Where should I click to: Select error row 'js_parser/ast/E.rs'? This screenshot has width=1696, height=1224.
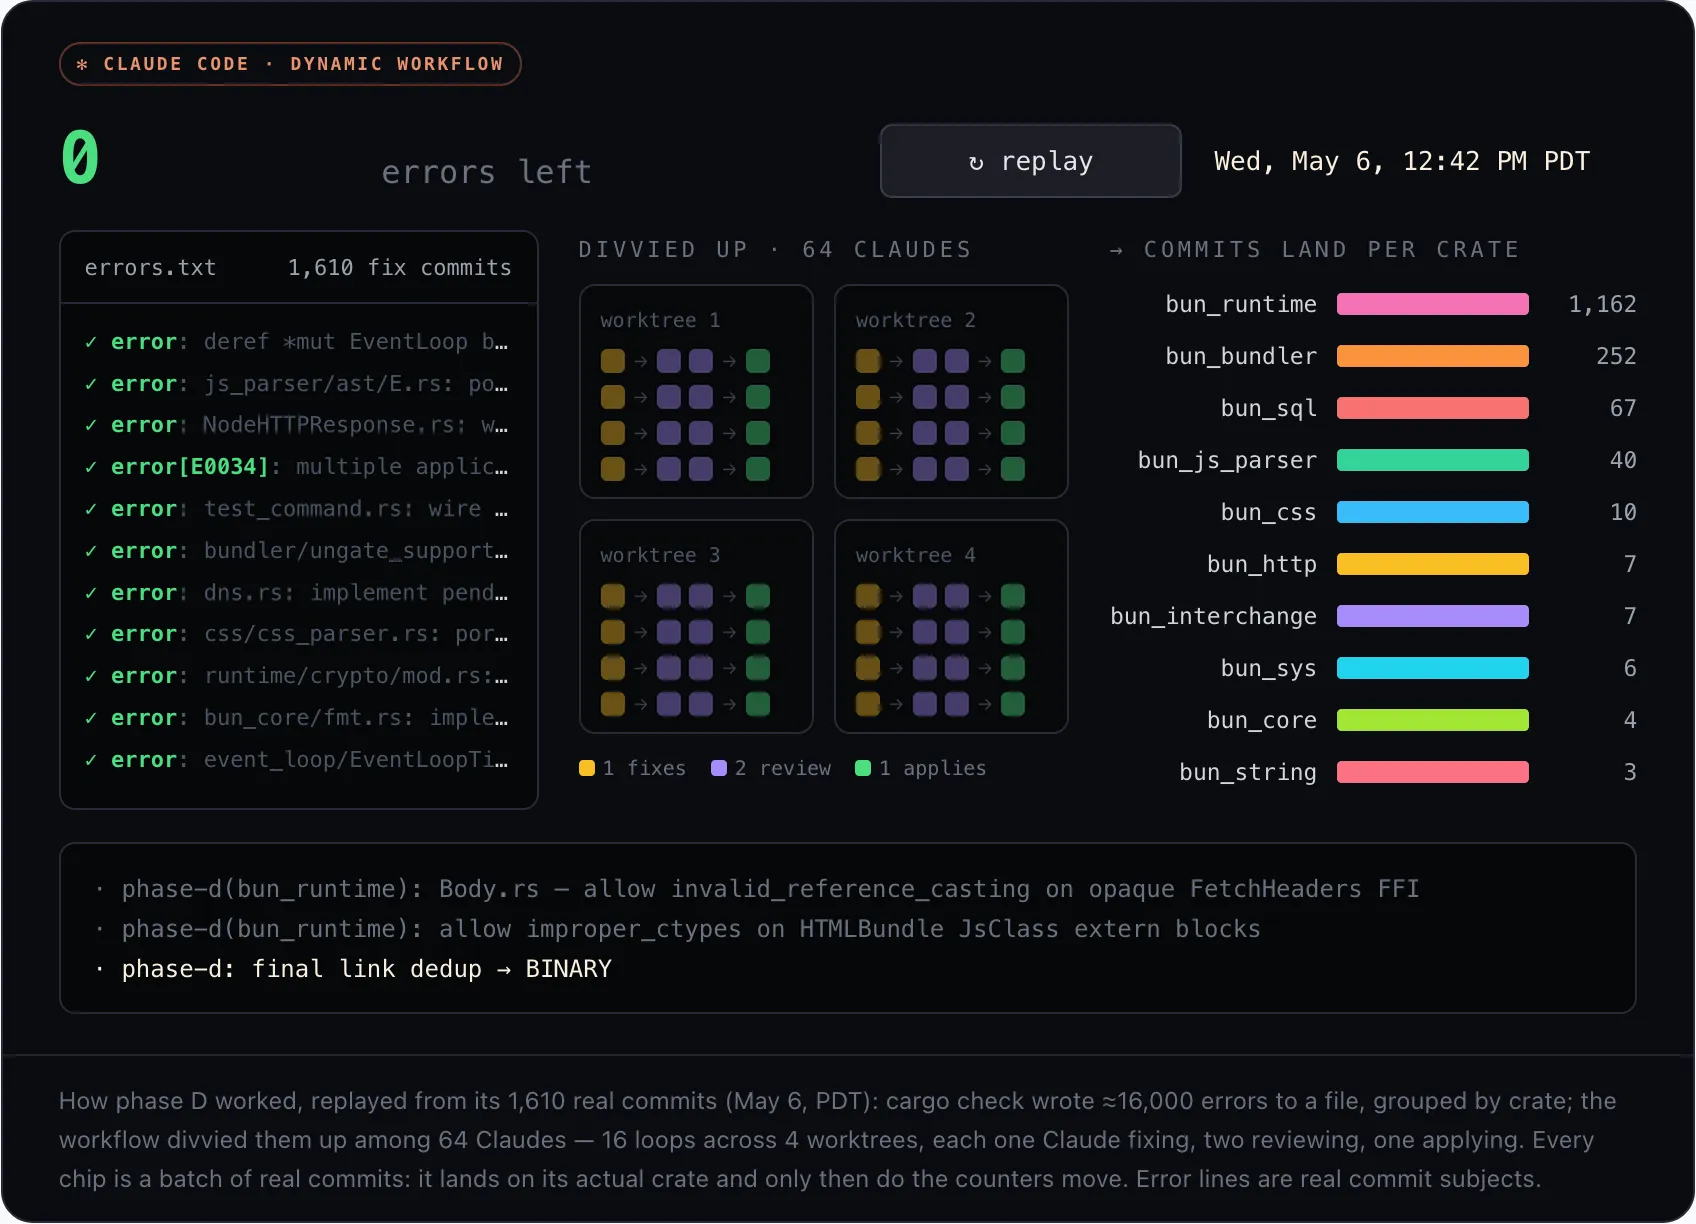[x=297, y=384]
